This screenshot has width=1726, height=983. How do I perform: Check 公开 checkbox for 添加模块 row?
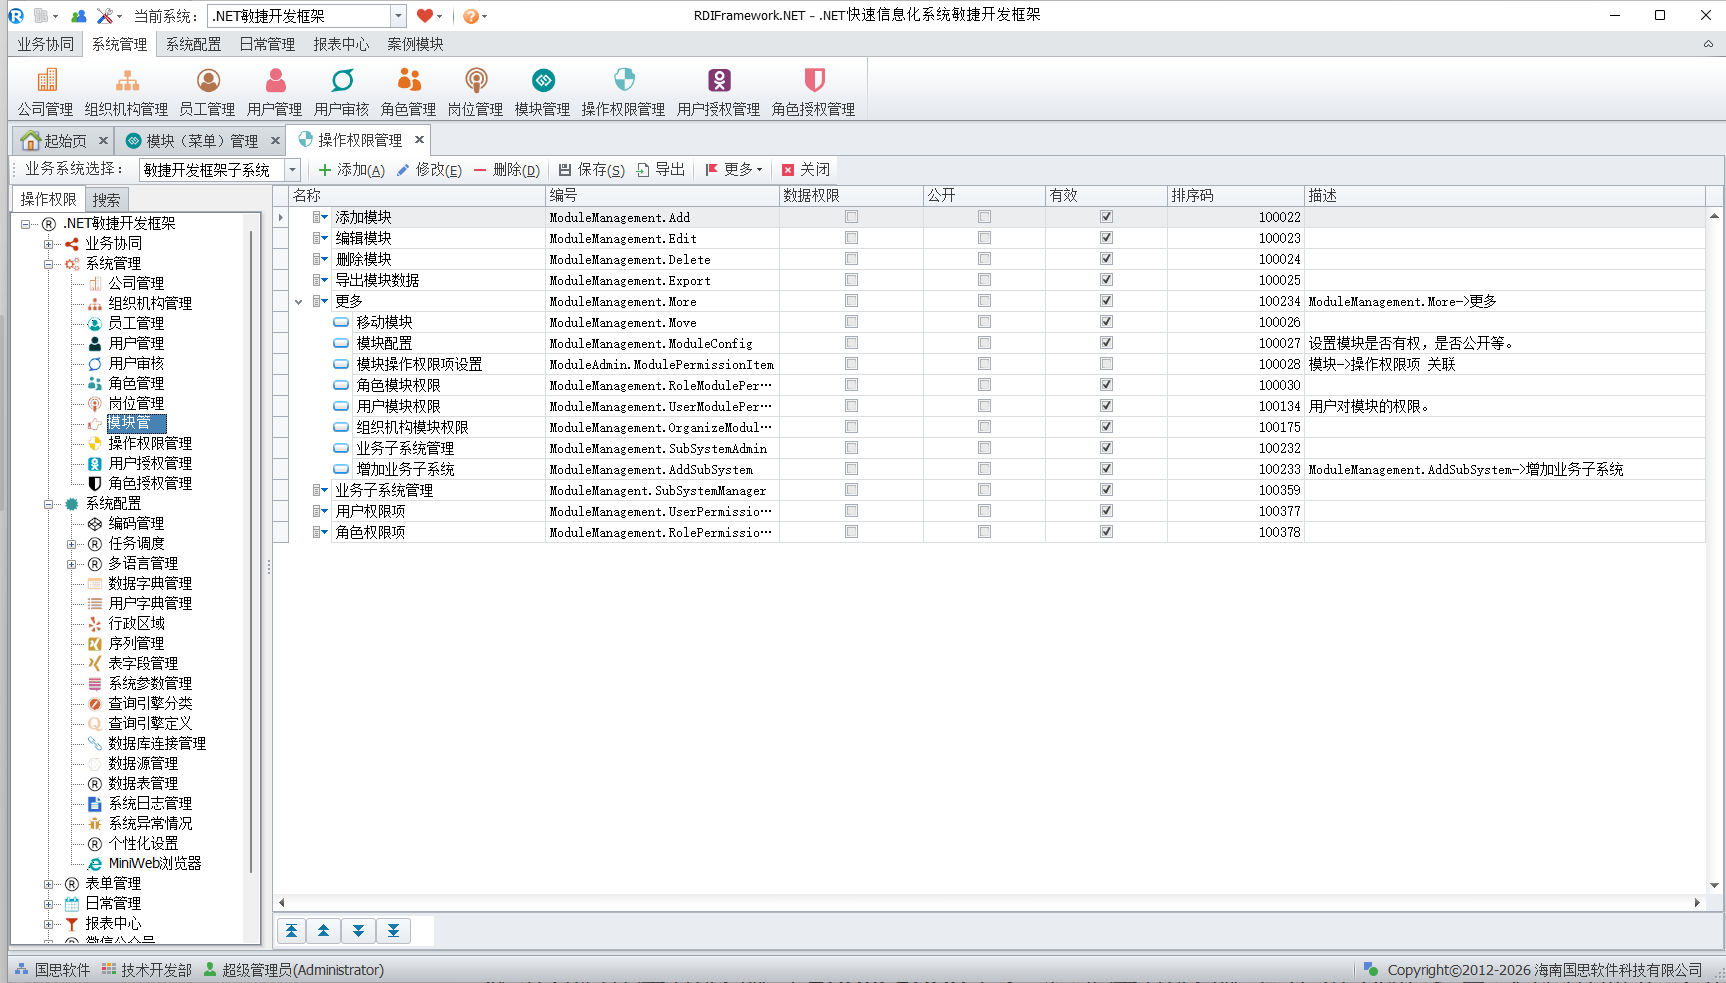[x=984, y=217]
